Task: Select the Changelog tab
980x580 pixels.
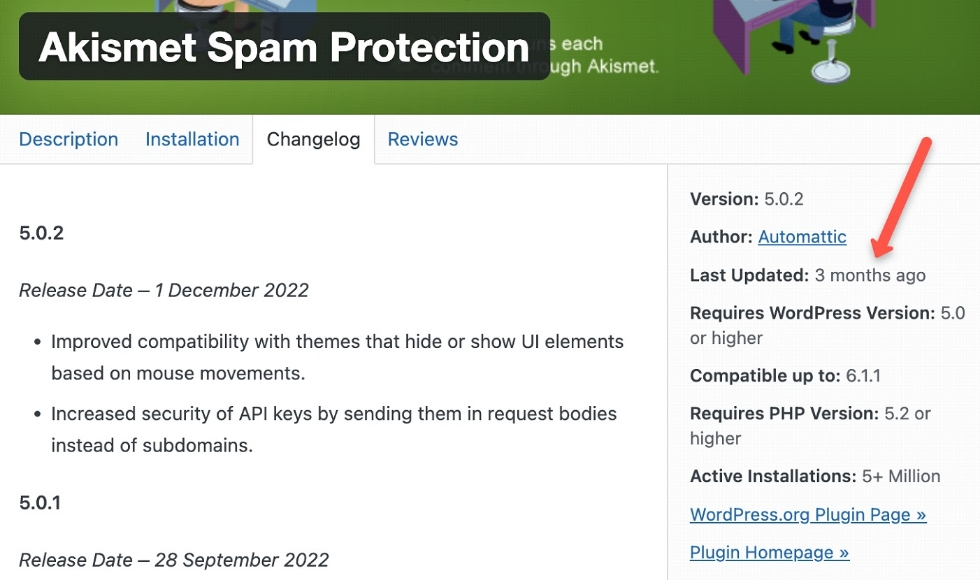Action: tap(313, 139)
